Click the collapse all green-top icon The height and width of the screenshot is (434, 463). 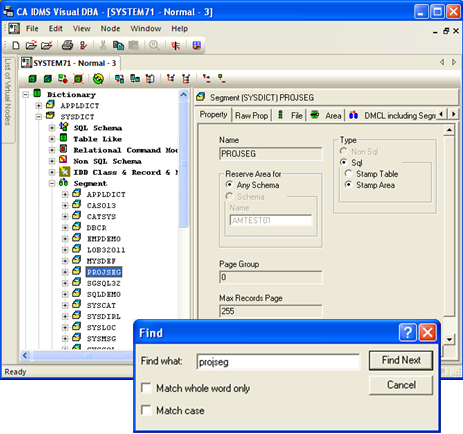tap(221, 79)
